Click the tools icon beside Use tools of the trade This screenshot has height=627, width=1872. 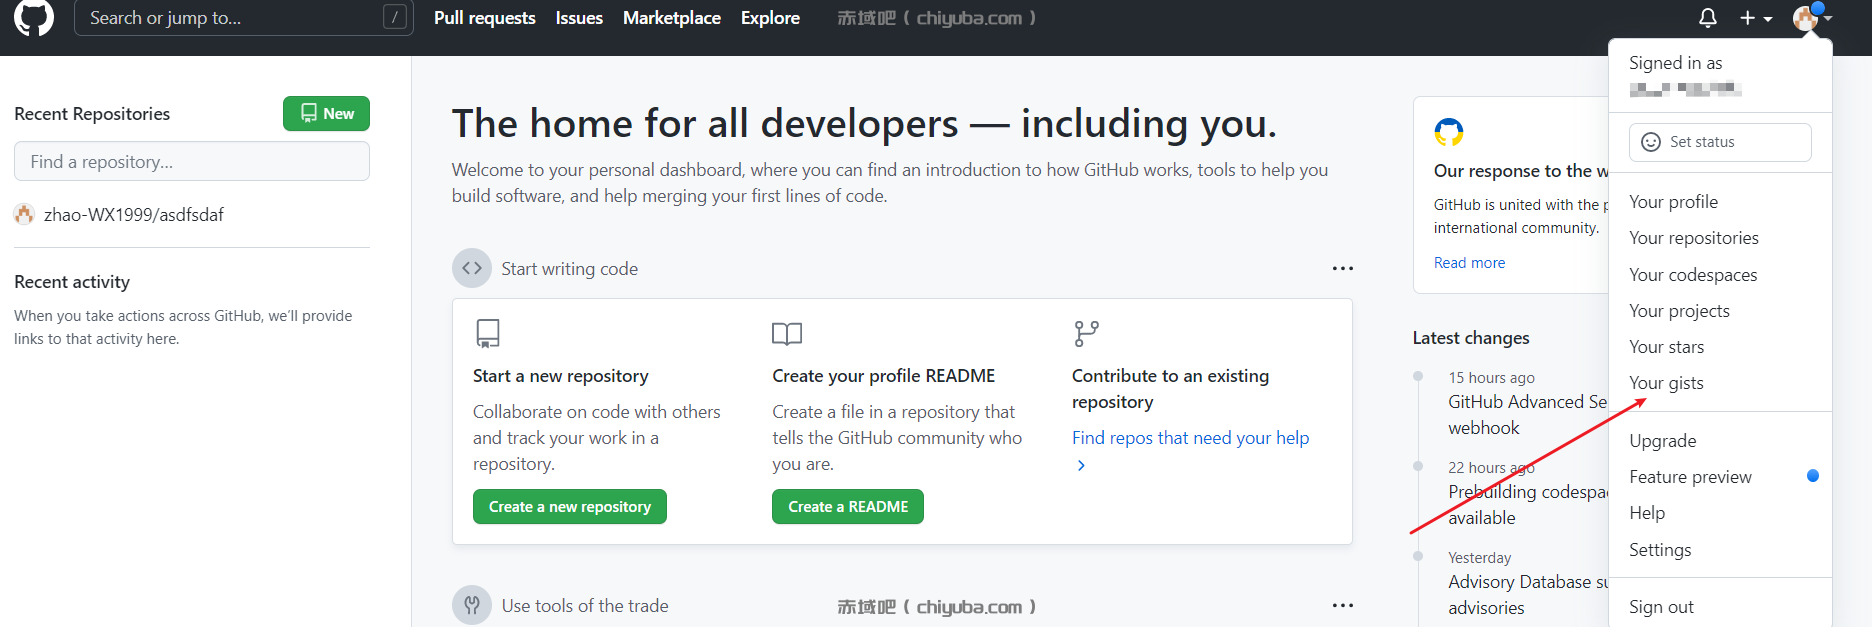coord(472,605)
